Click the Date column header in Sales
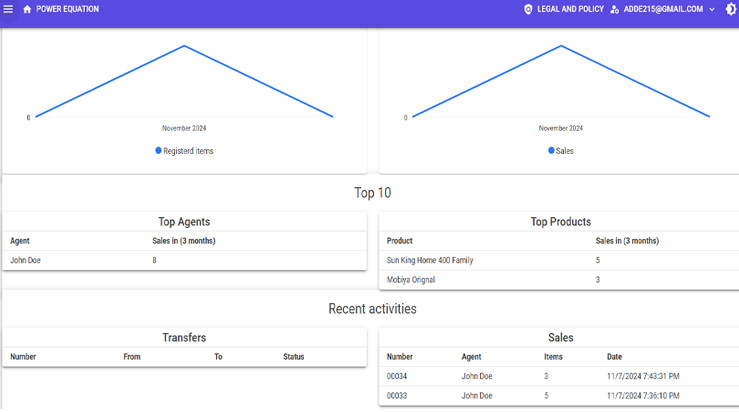This screenshot has height=412, width=739. (615, 357)
